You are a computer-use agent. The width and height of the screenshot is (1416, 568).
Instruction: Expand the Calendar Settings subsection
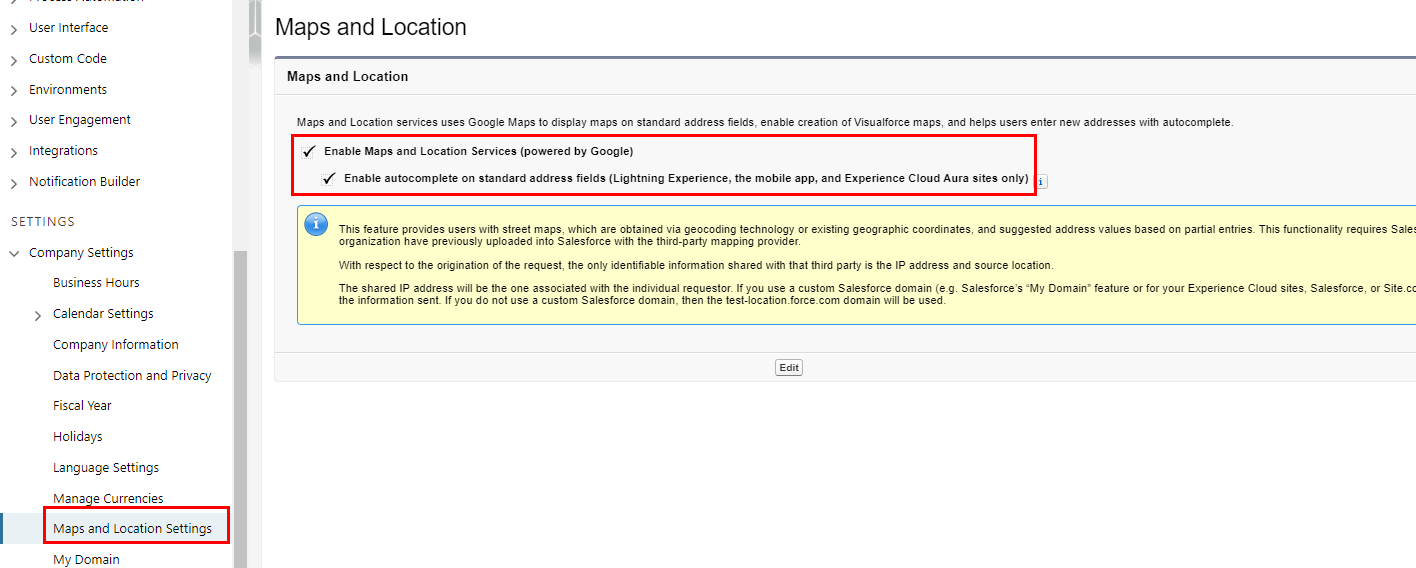click(38, 315)
